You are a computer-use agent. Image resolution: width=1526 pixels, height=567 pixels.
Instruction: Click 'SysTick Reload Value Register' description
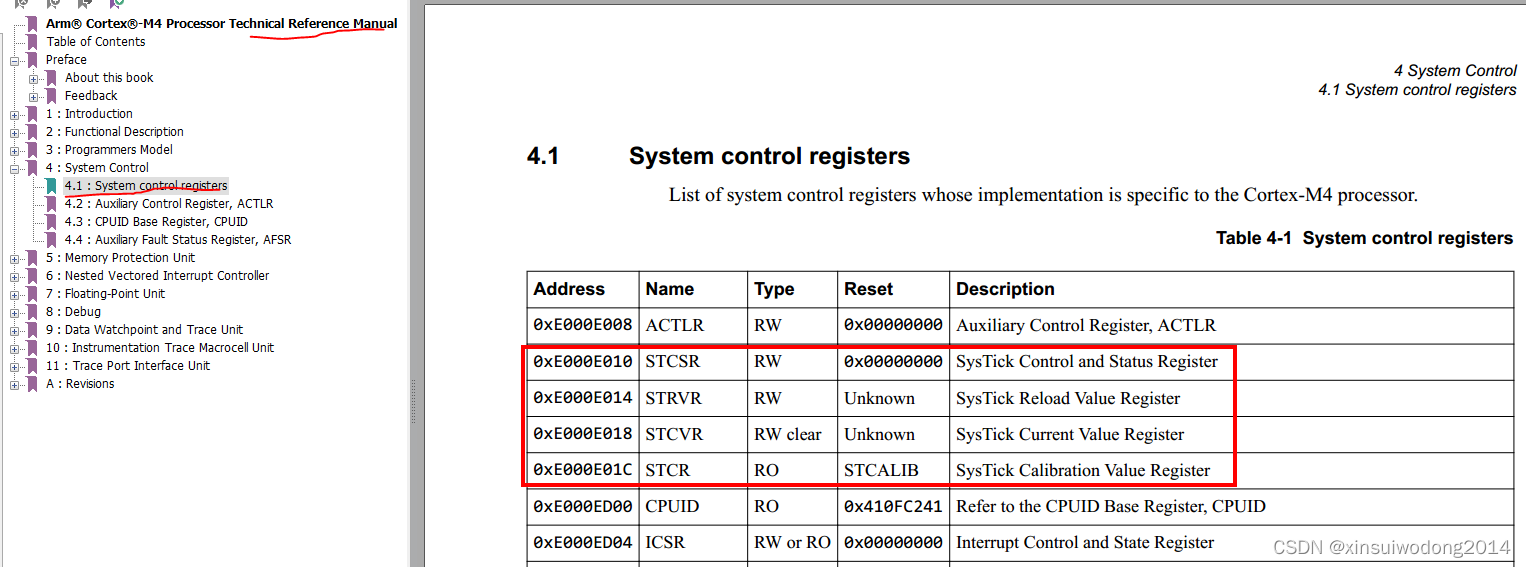[x=1068, y=398]
